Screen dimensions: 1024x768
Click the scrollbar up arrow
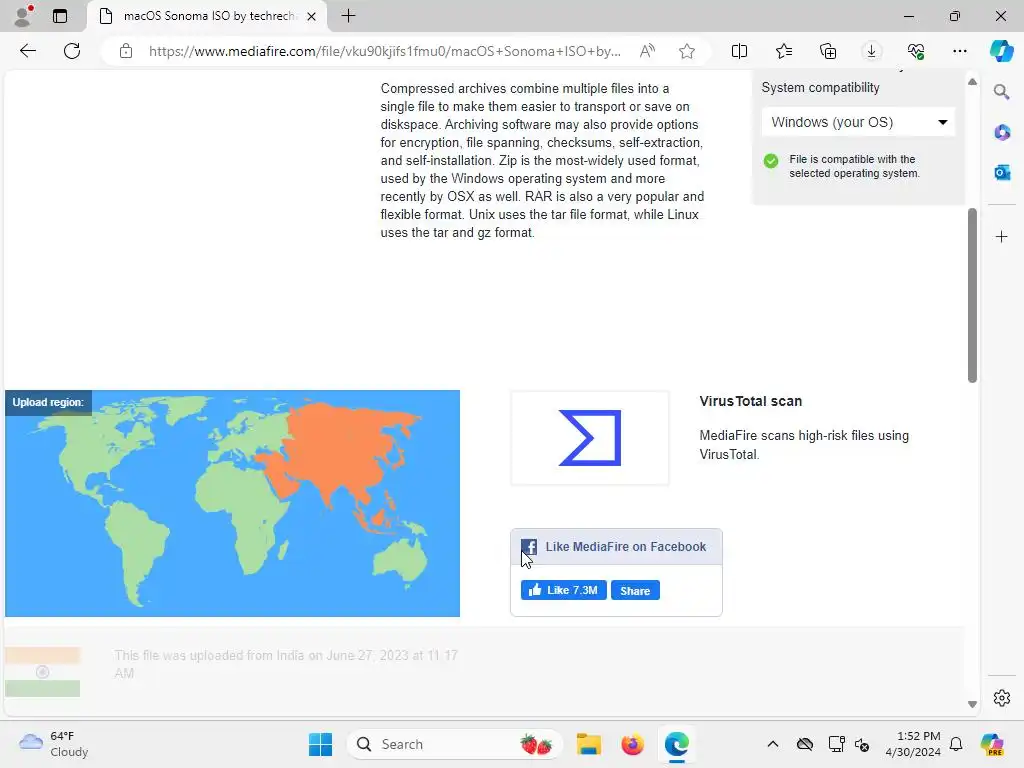coord(972,82)
